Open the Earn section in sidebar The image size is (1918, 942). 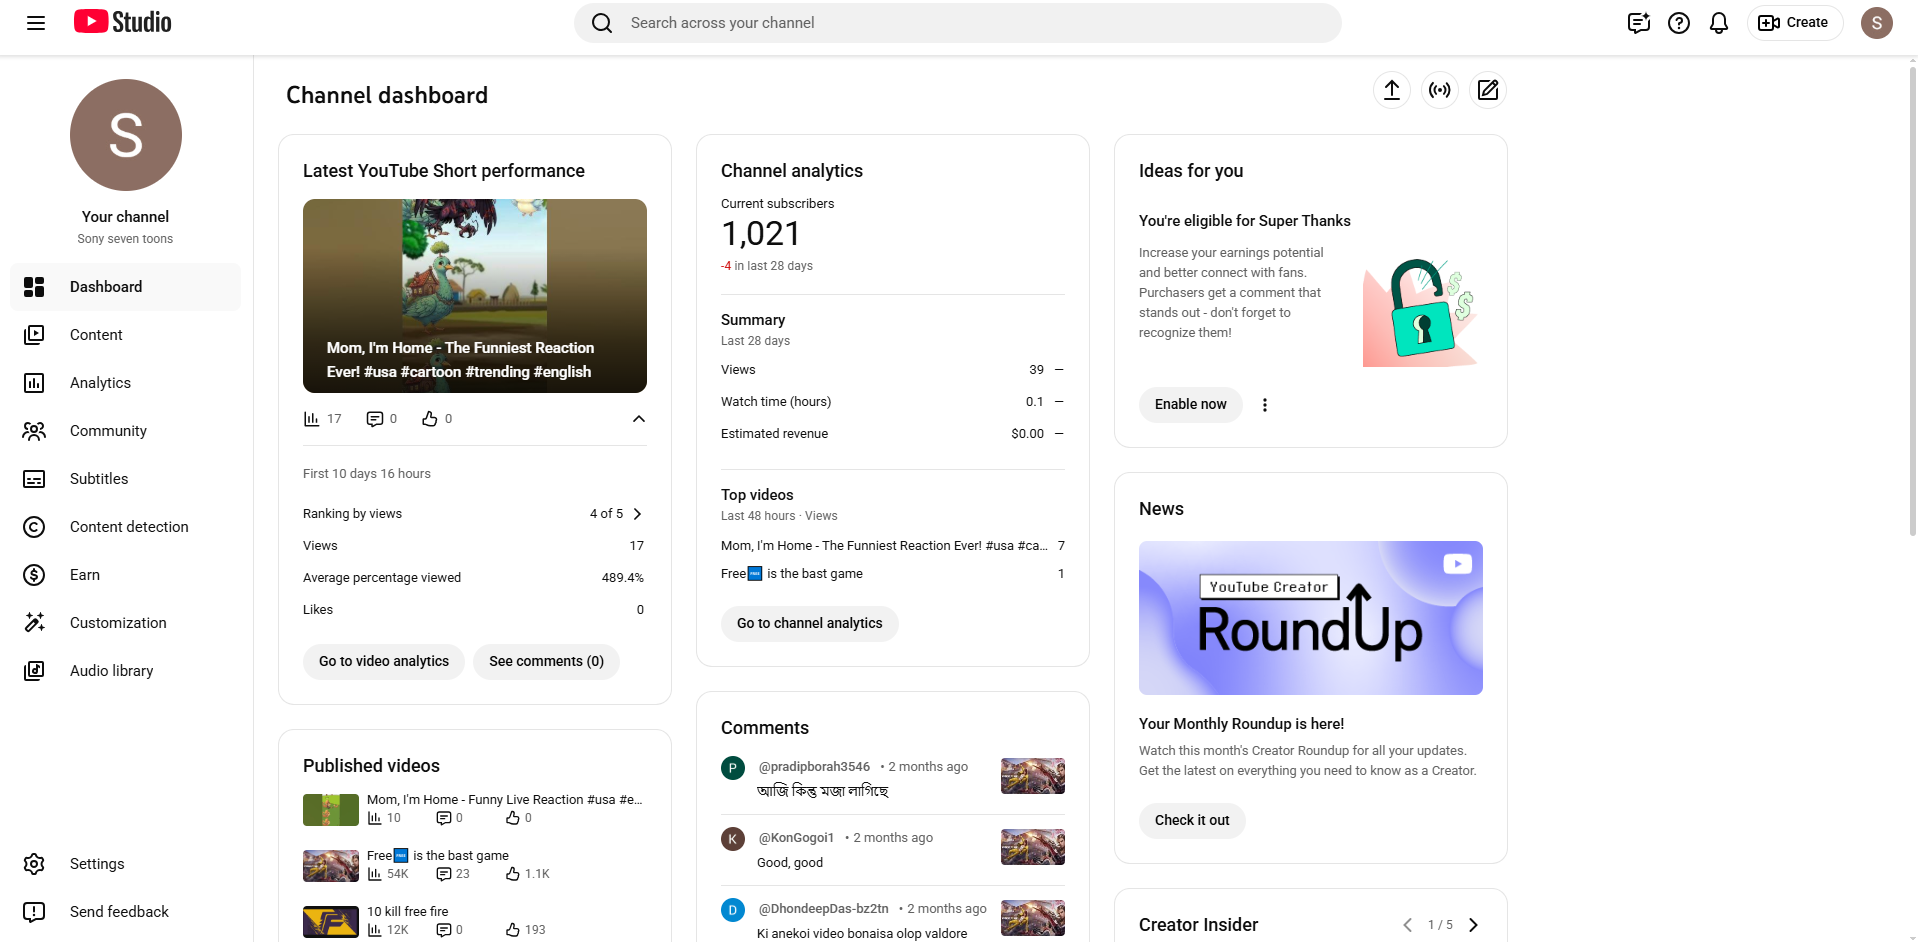pos(85,575)
